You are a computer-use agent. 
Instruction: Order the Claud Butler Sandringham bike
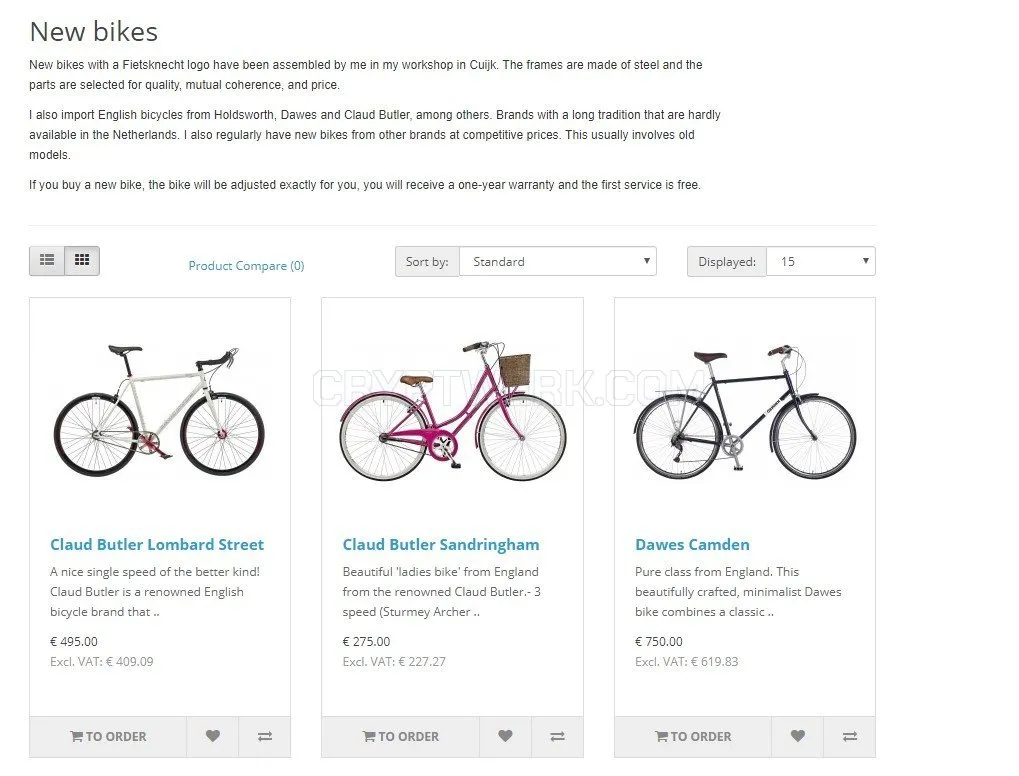click(400, 736)
